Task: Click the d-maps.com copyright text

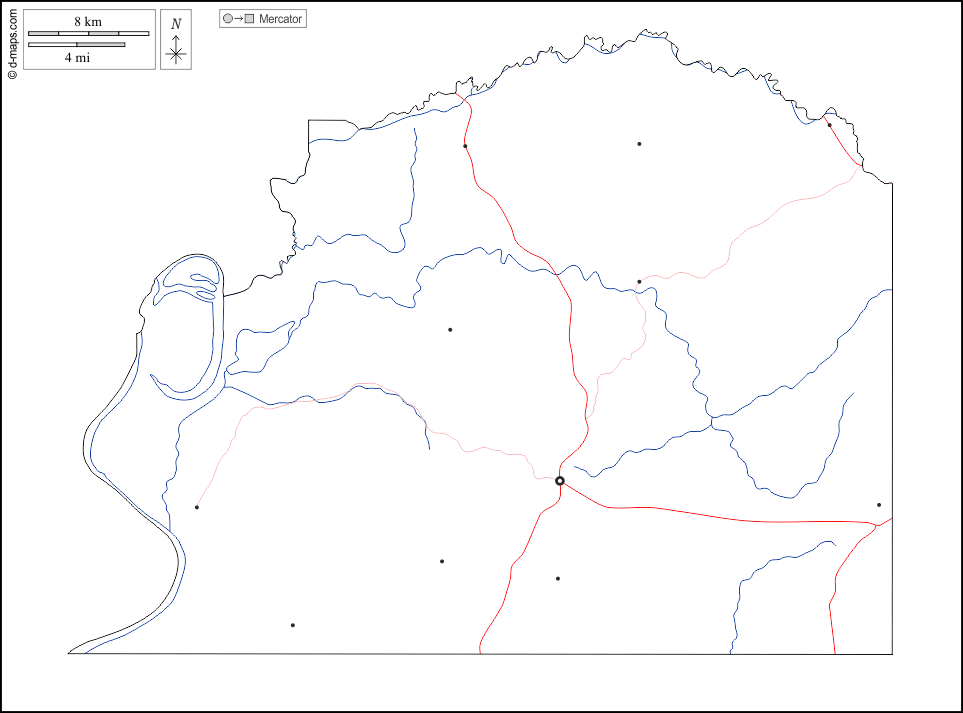Action: point(12,43)
